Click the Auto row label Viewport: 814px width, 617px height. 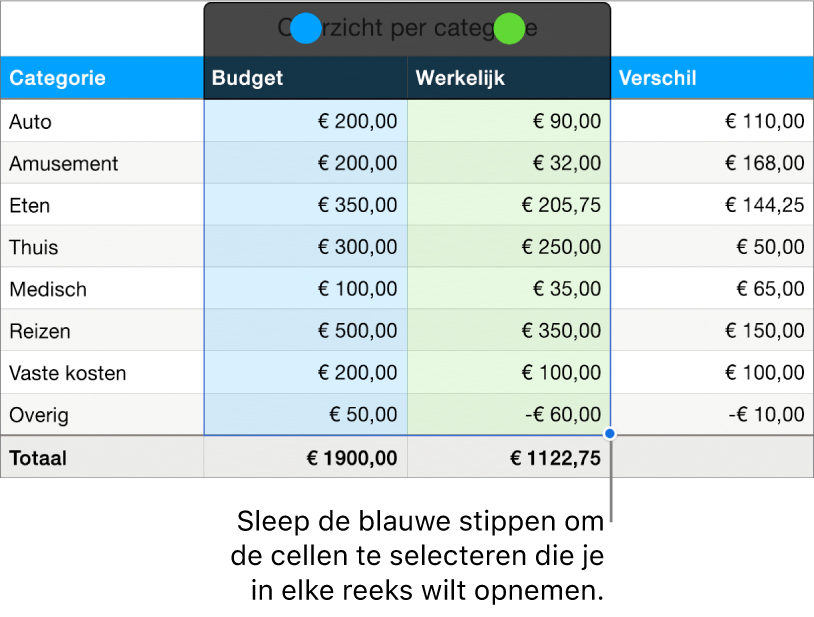(x=31, y=122)
